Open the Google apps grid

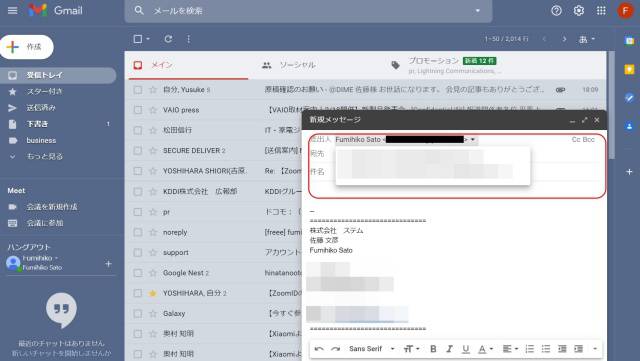click(601, 11)
